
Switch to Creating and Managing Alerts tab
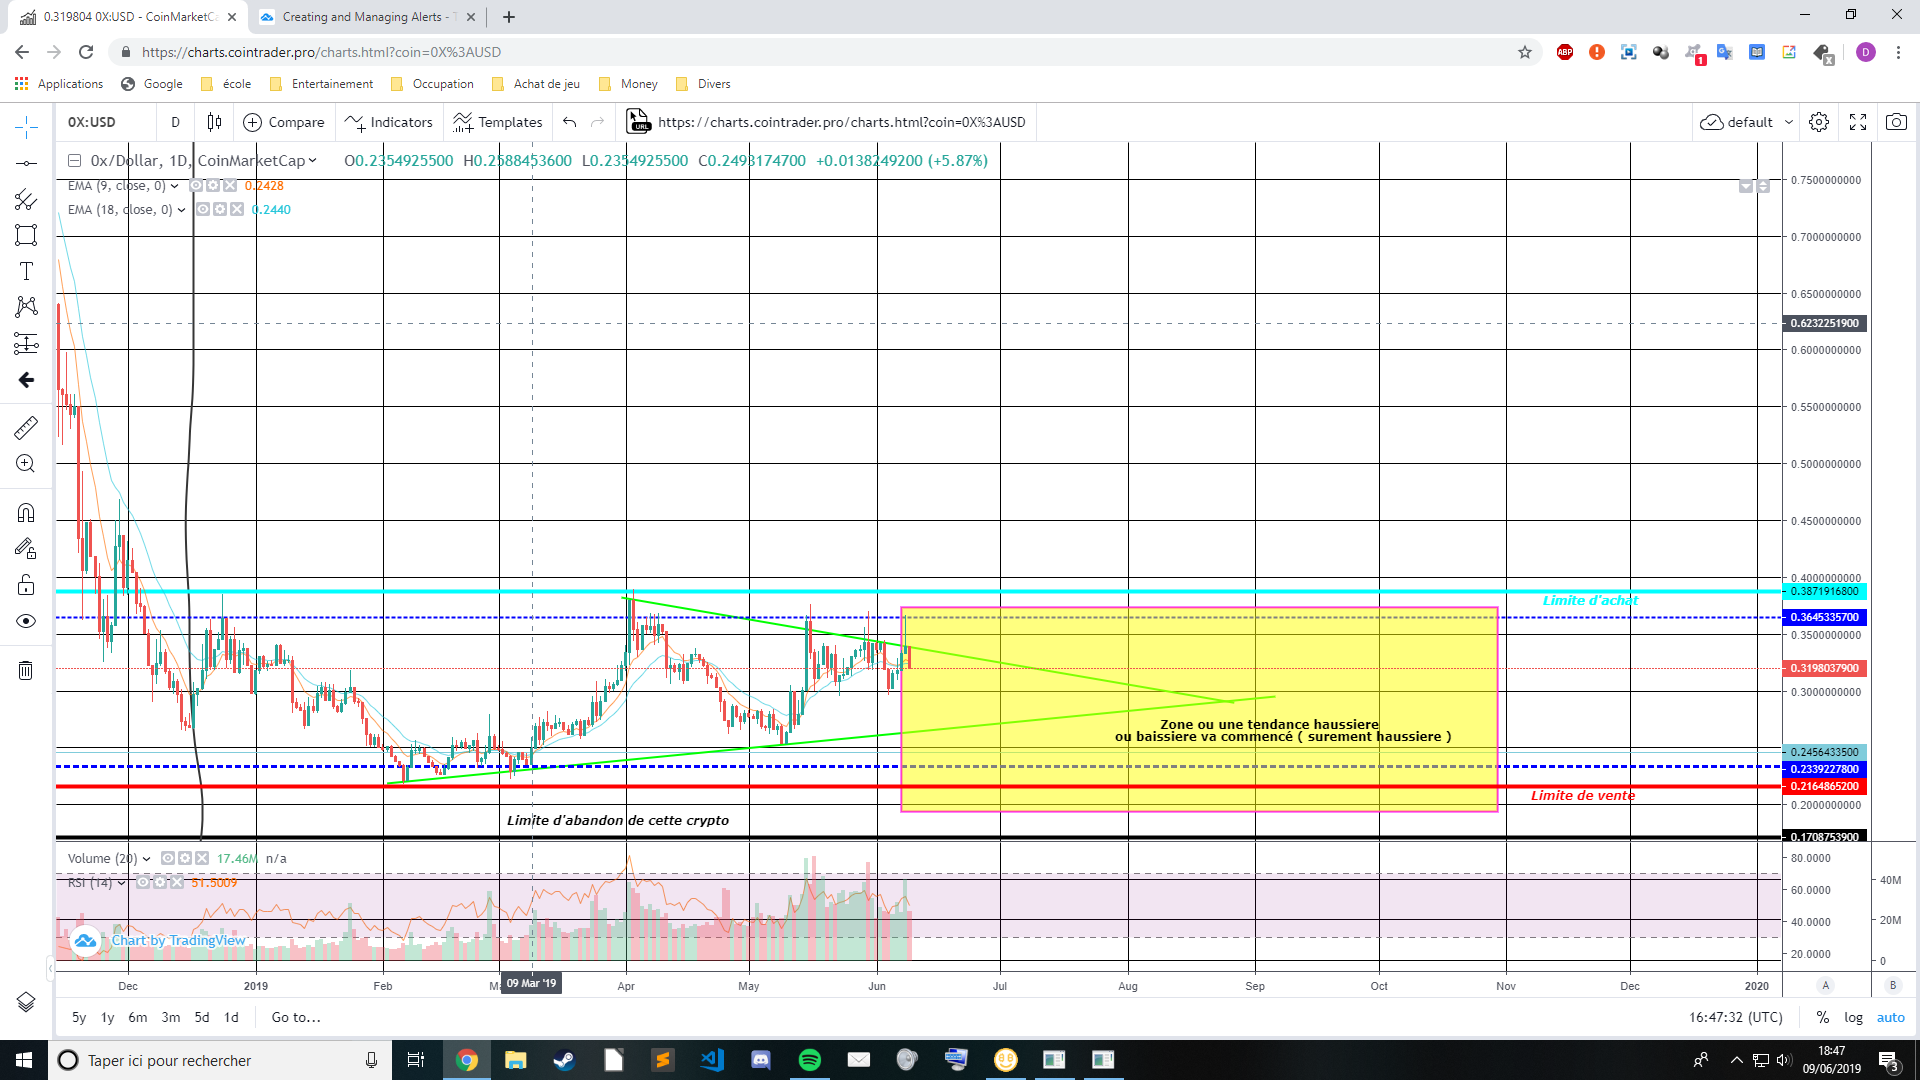(x=360, y=17)
